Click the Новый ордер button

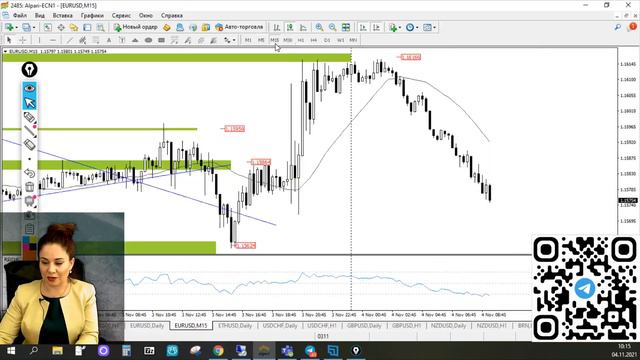[x=136, y=27]
